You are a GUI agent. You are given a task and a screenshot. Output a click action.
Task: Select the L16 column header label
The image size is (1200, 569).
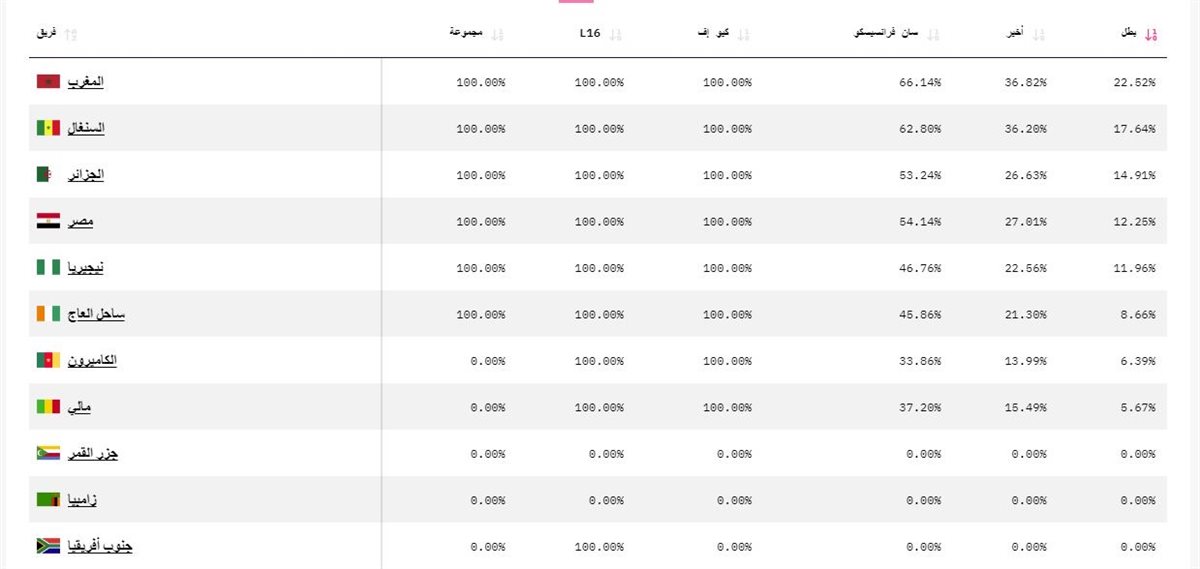tap(589, 34)
